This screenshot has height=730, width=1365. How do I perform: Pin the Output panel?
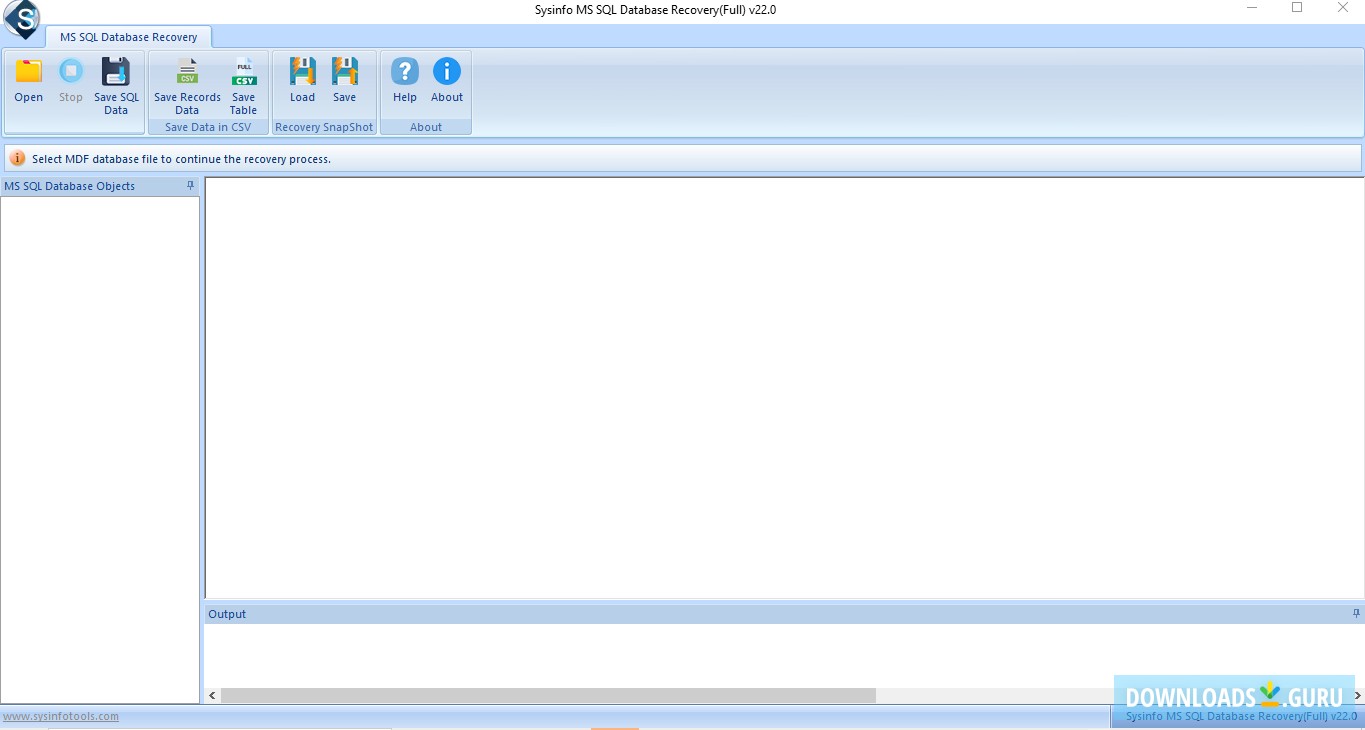tap(1355, 613)
